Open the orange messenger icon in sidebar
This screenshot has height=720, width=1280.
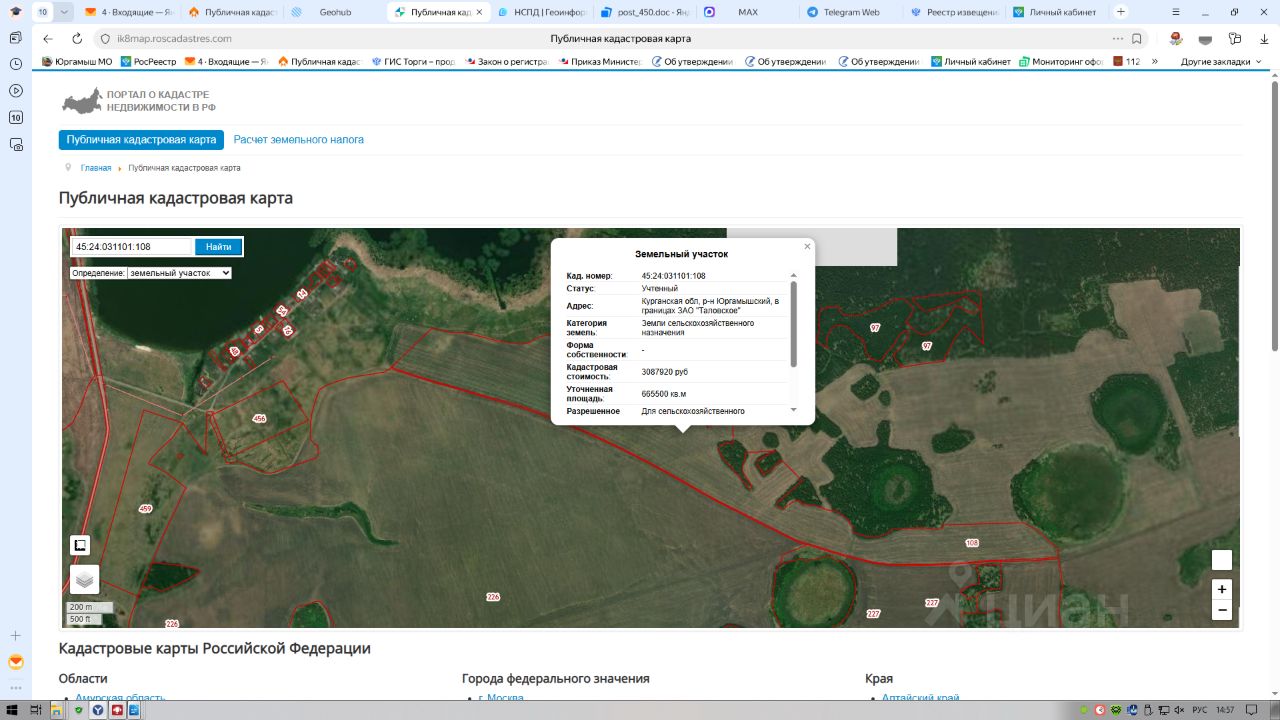pyautogui.click(x=15, y=662)
